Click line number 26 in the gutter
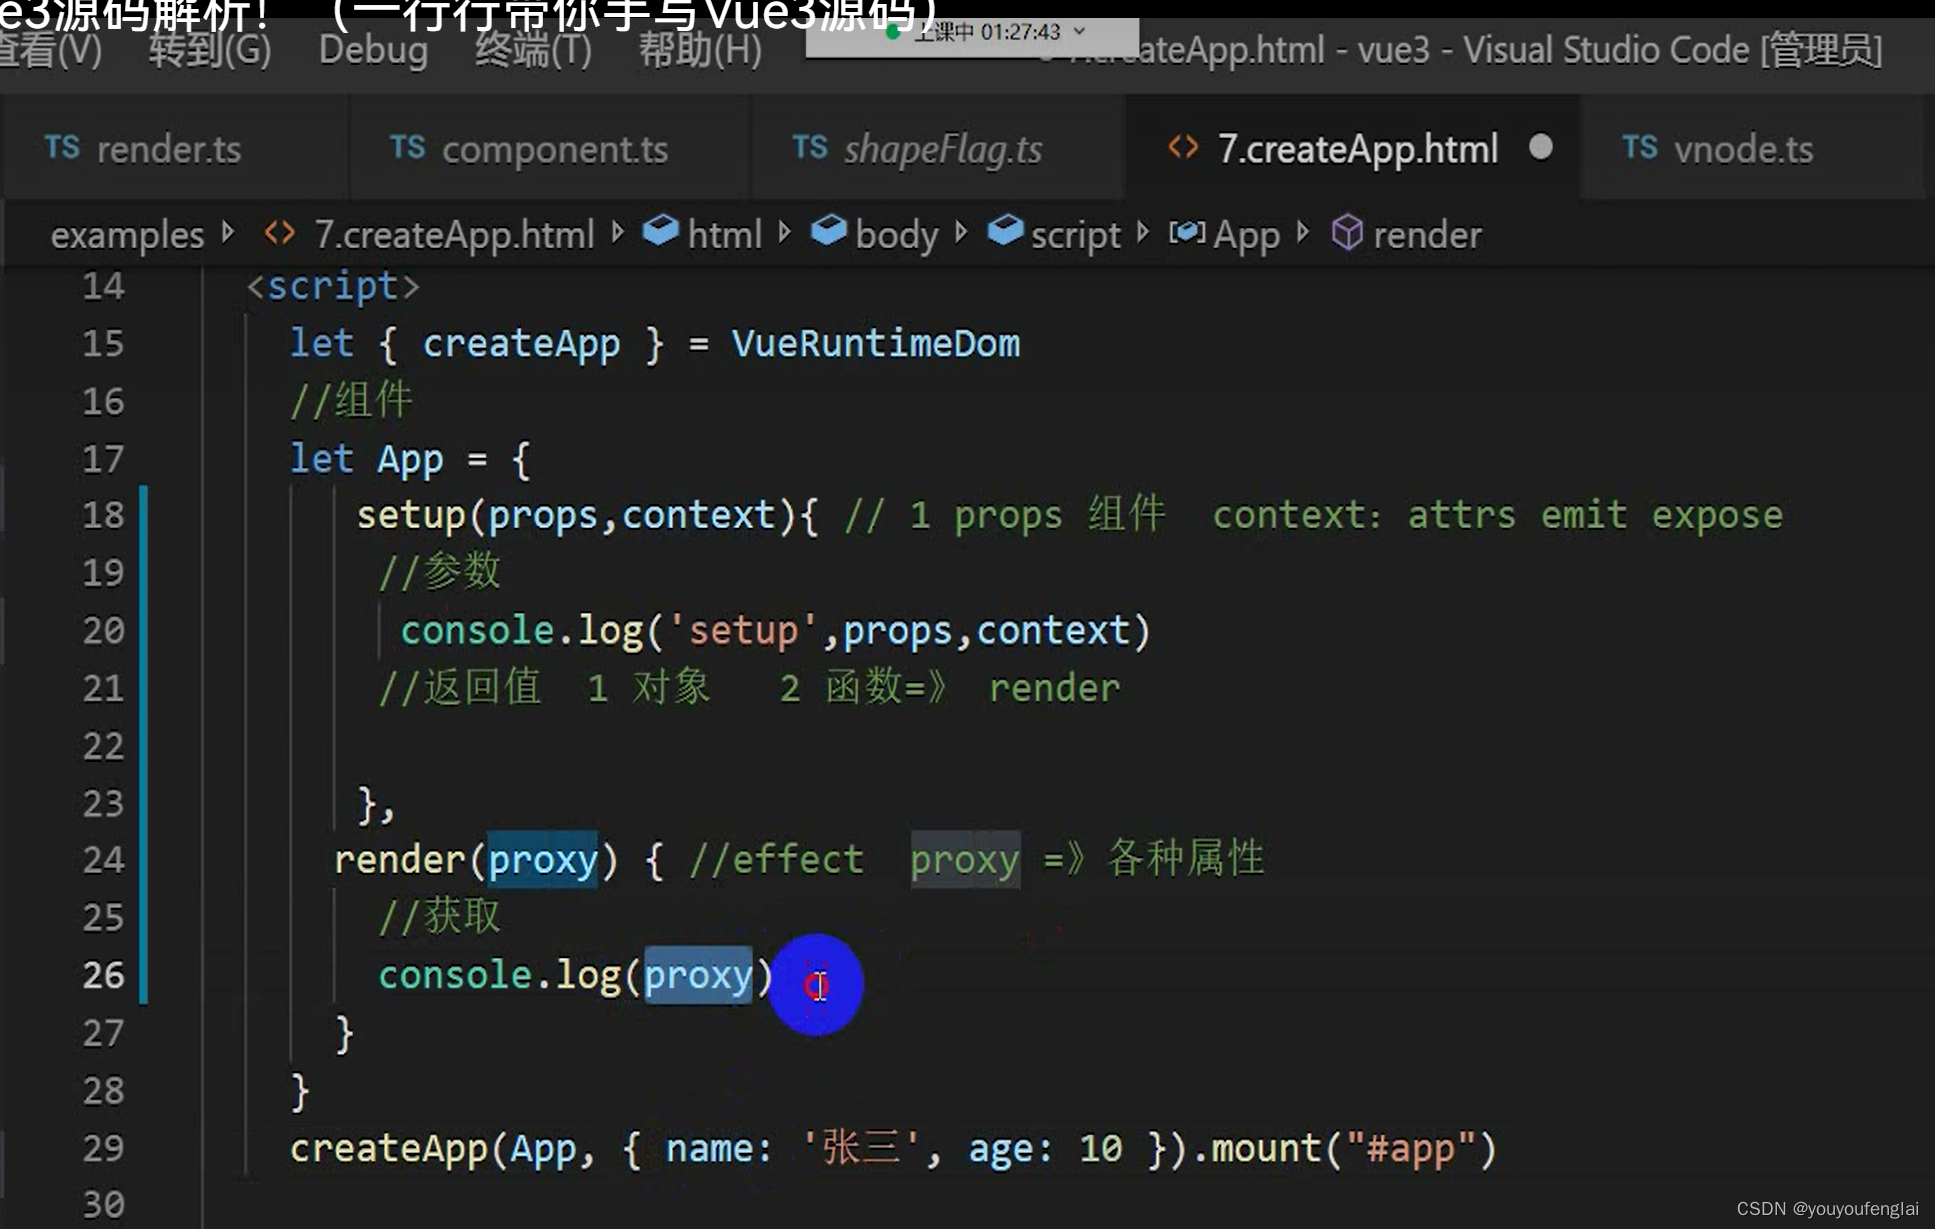The width and height of the screenshot is (1935, 1229). 103,975
